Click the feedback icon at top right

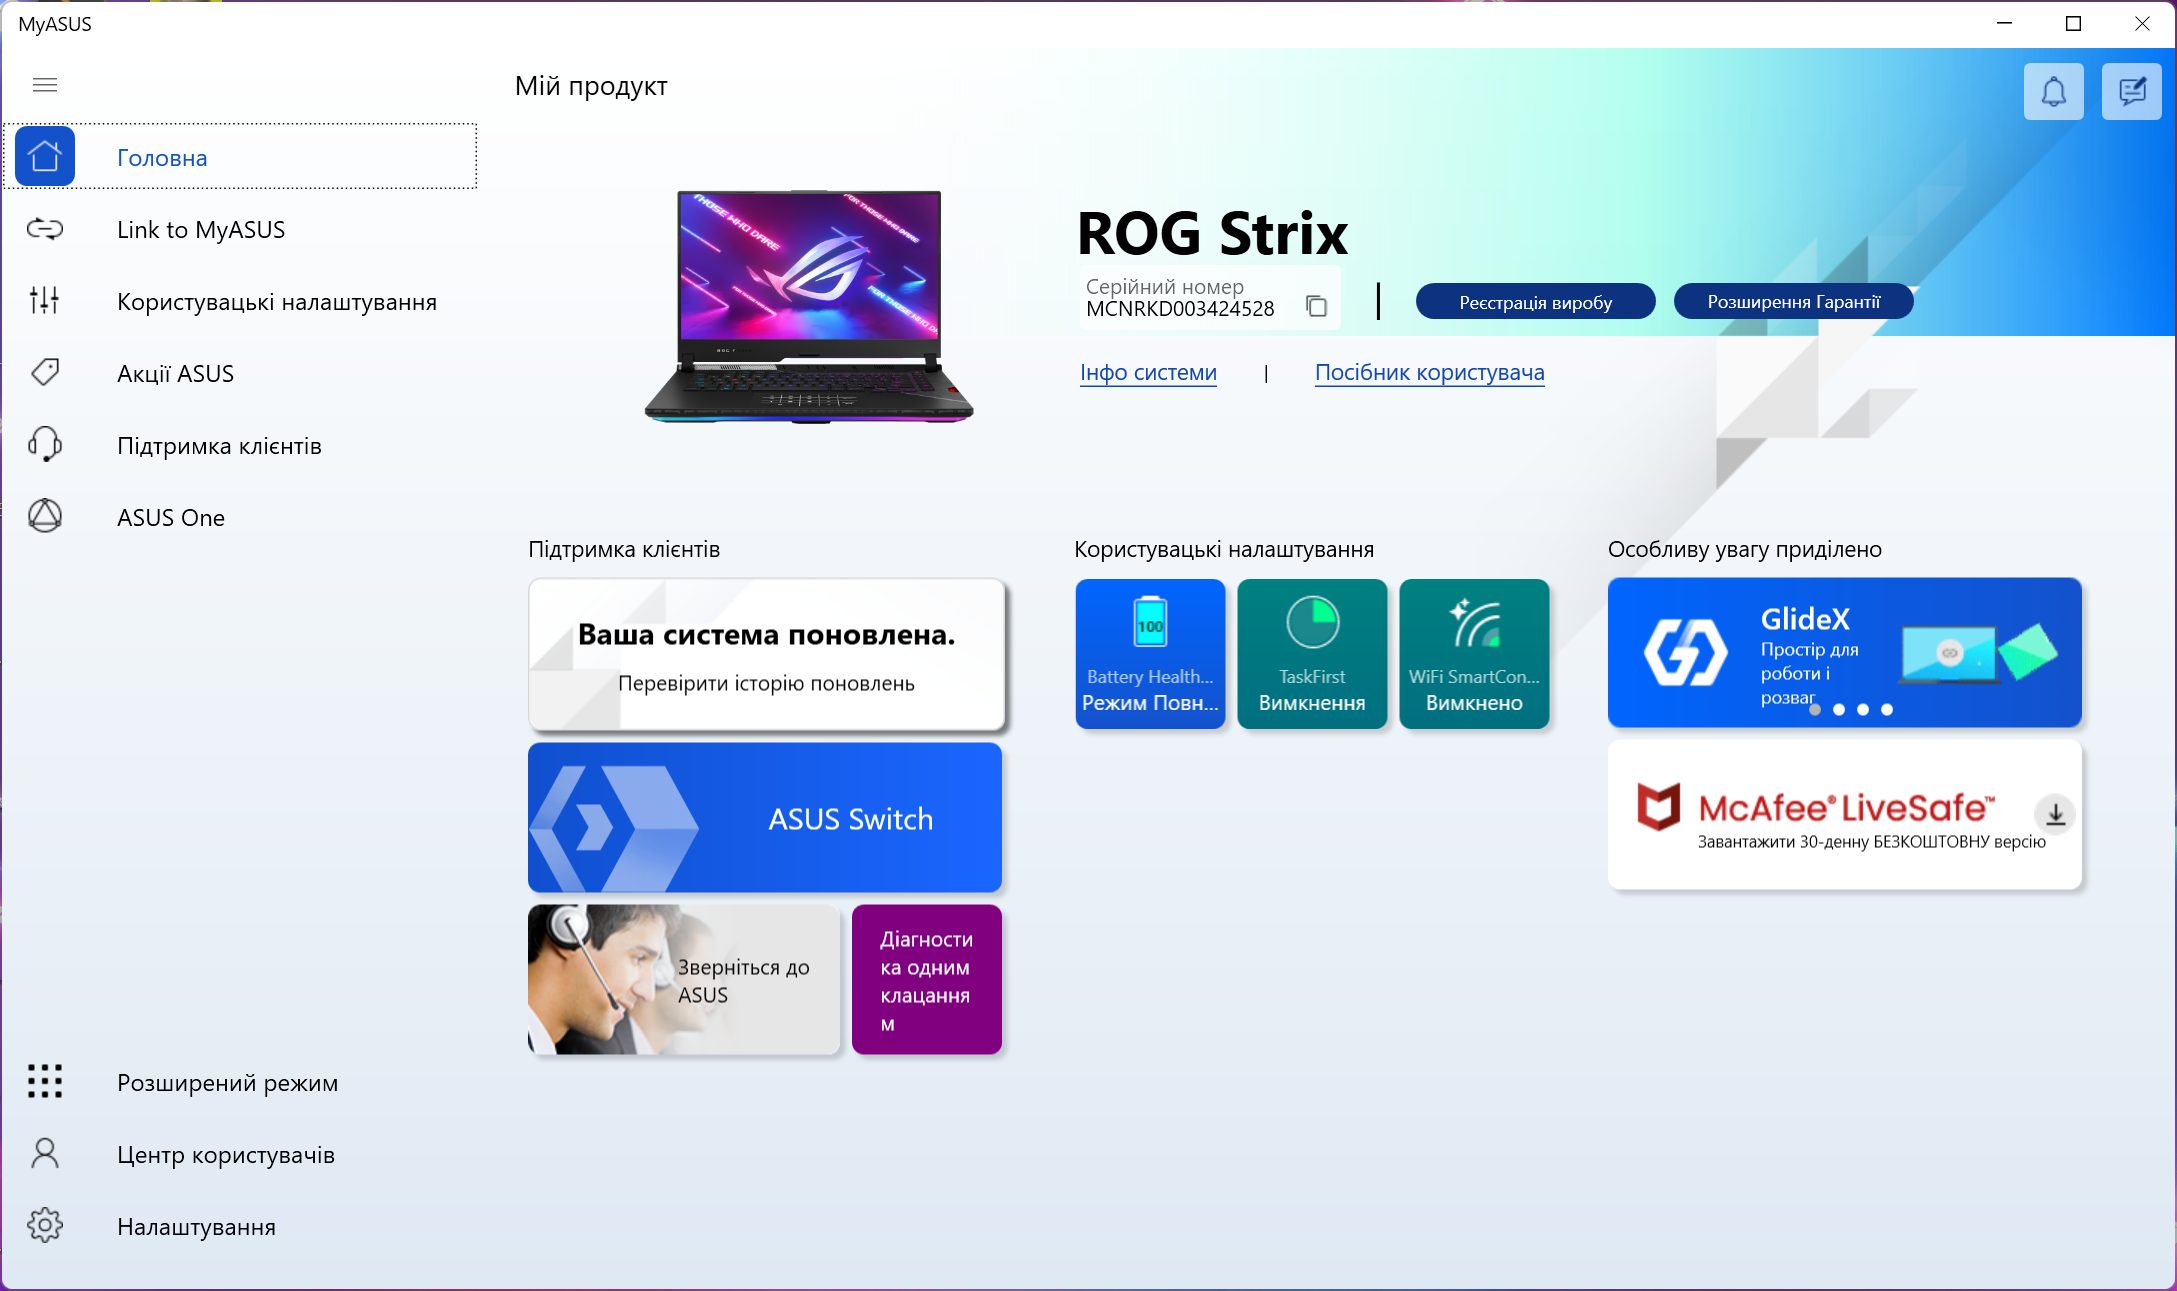click(2131, 92)
